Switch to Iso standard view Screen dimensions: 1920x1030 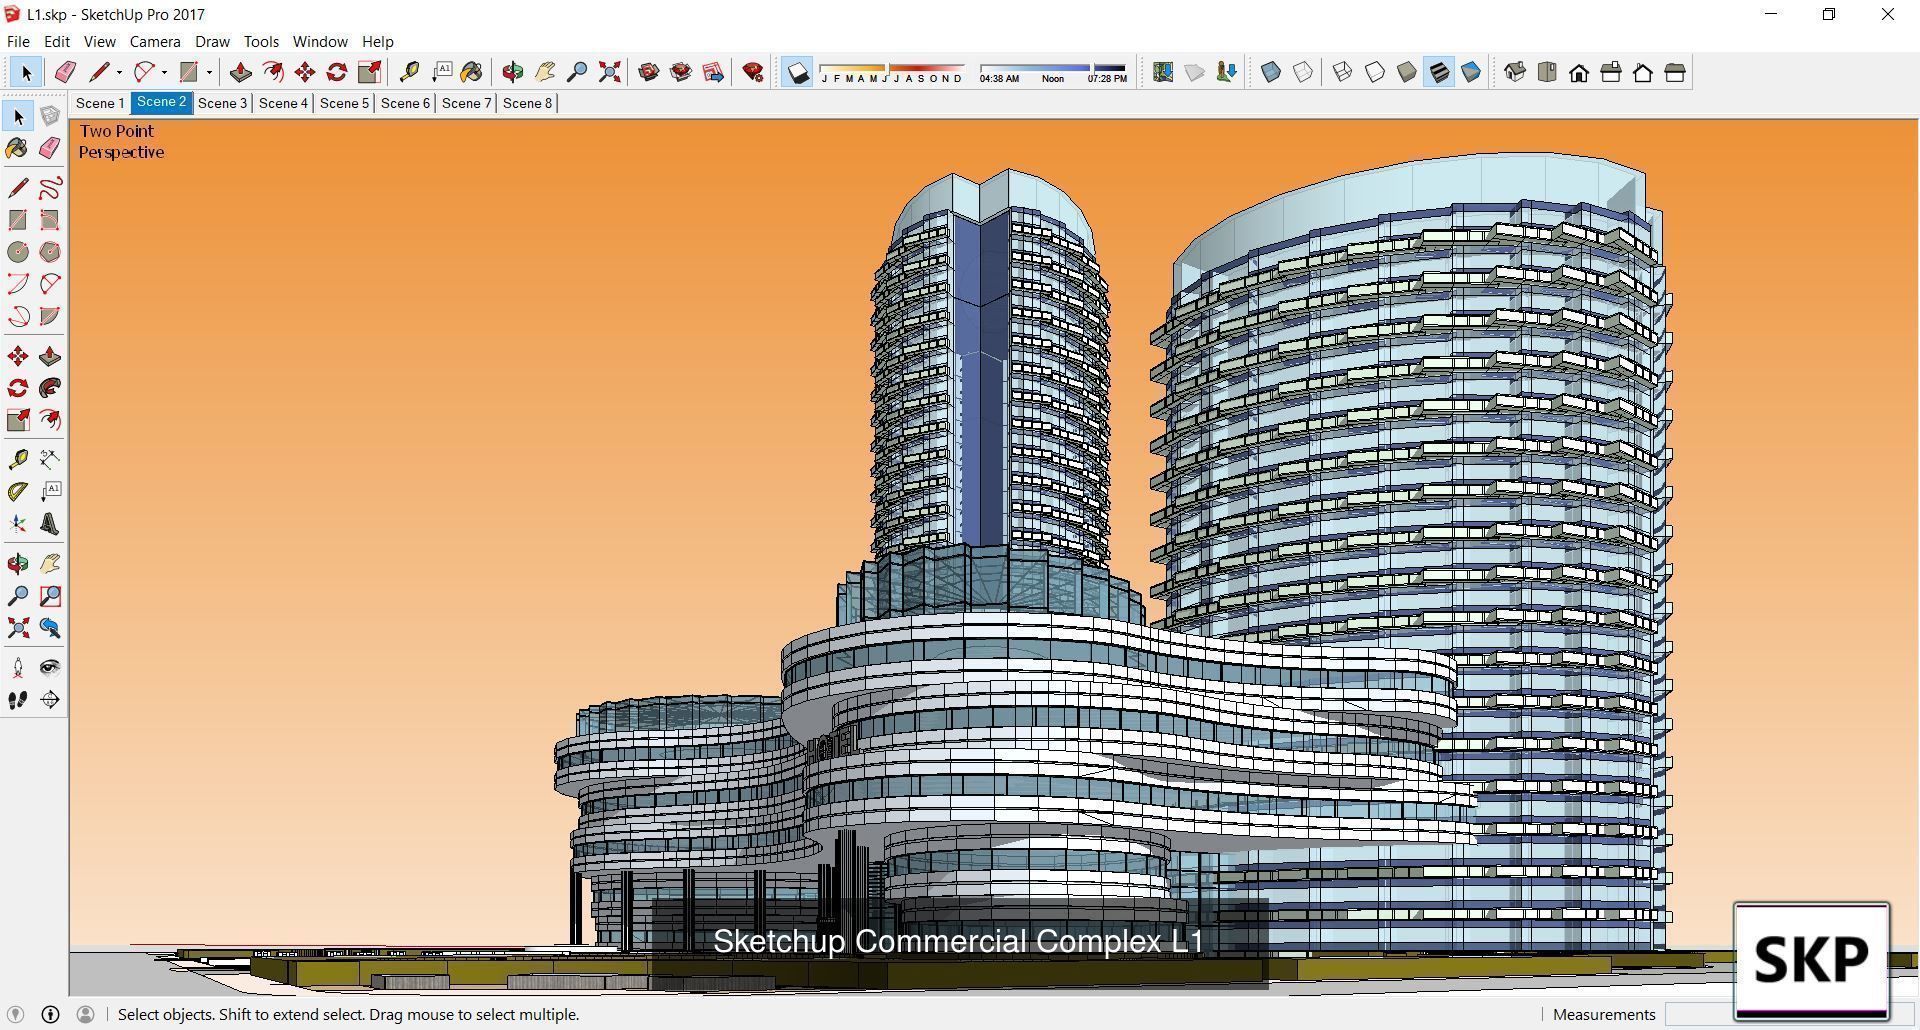(1515, 72)
